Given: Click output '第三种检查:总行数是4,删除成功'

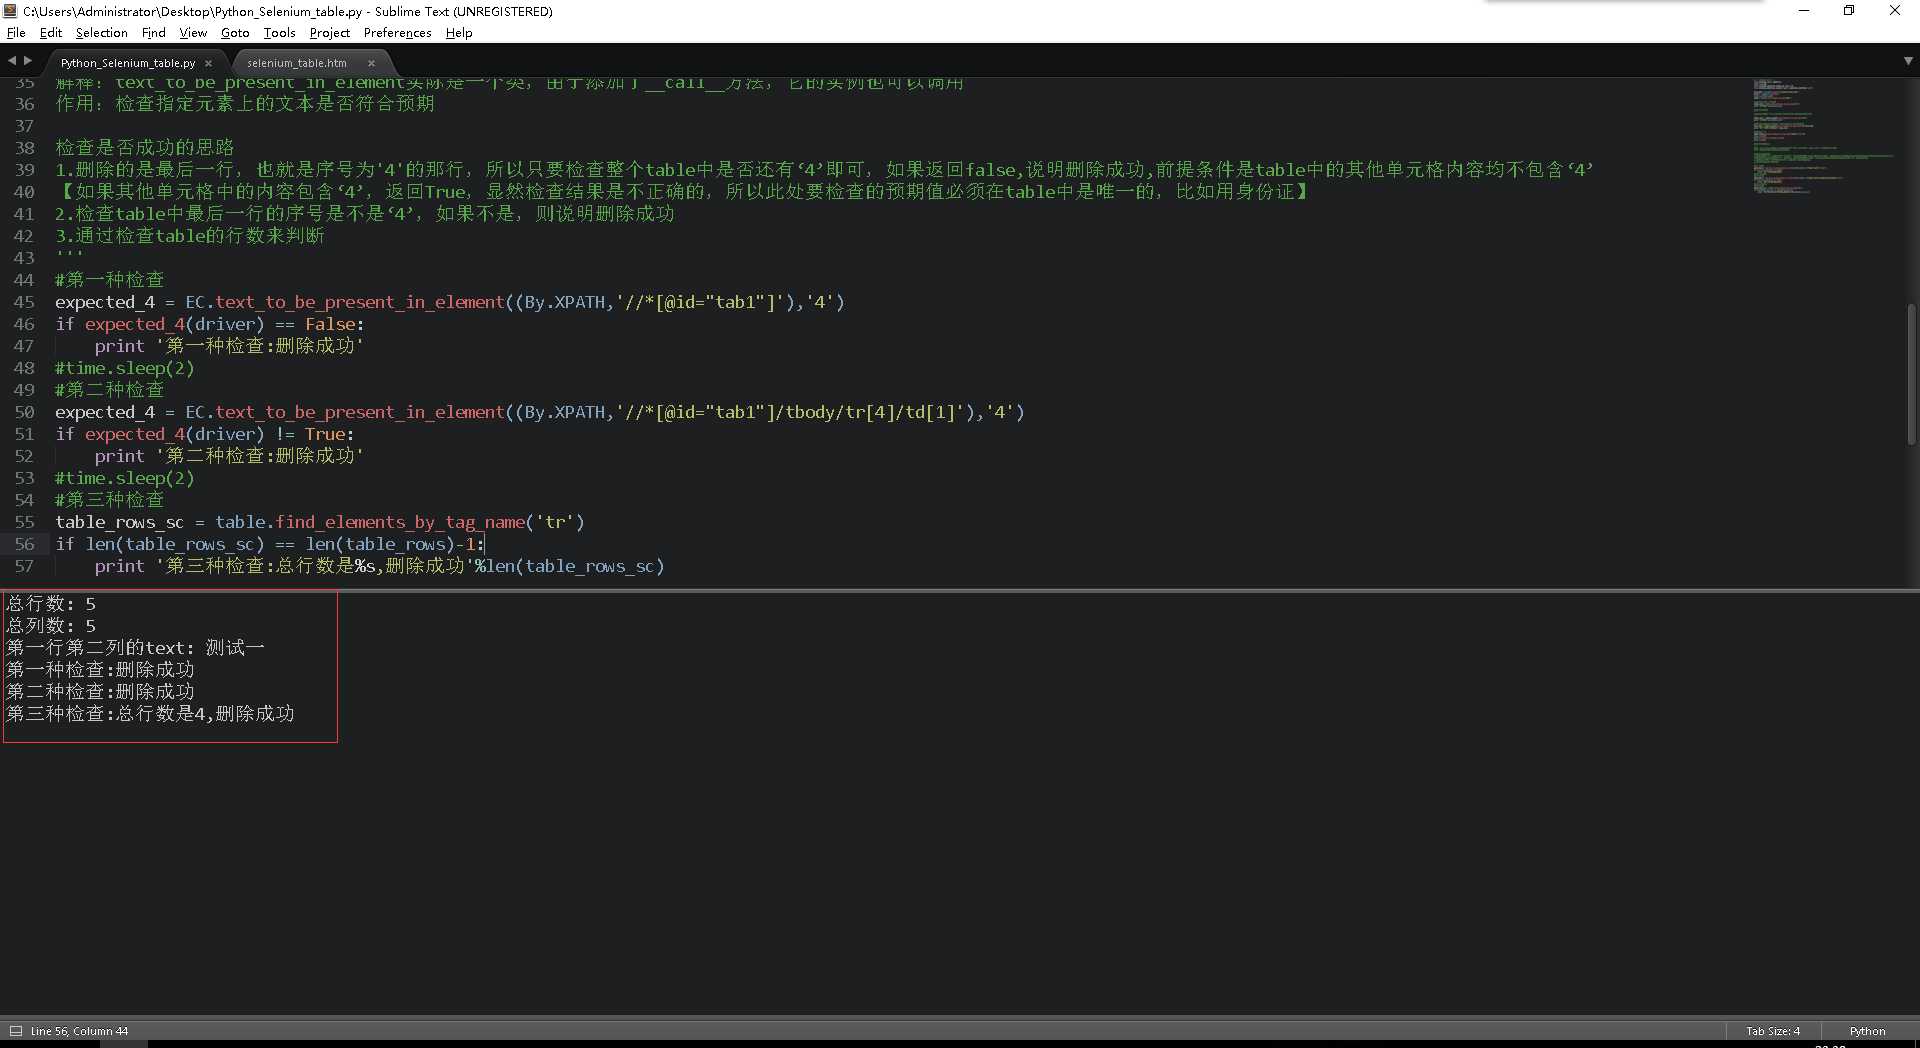Looking at the screenshot, I should tap(150, 714).
